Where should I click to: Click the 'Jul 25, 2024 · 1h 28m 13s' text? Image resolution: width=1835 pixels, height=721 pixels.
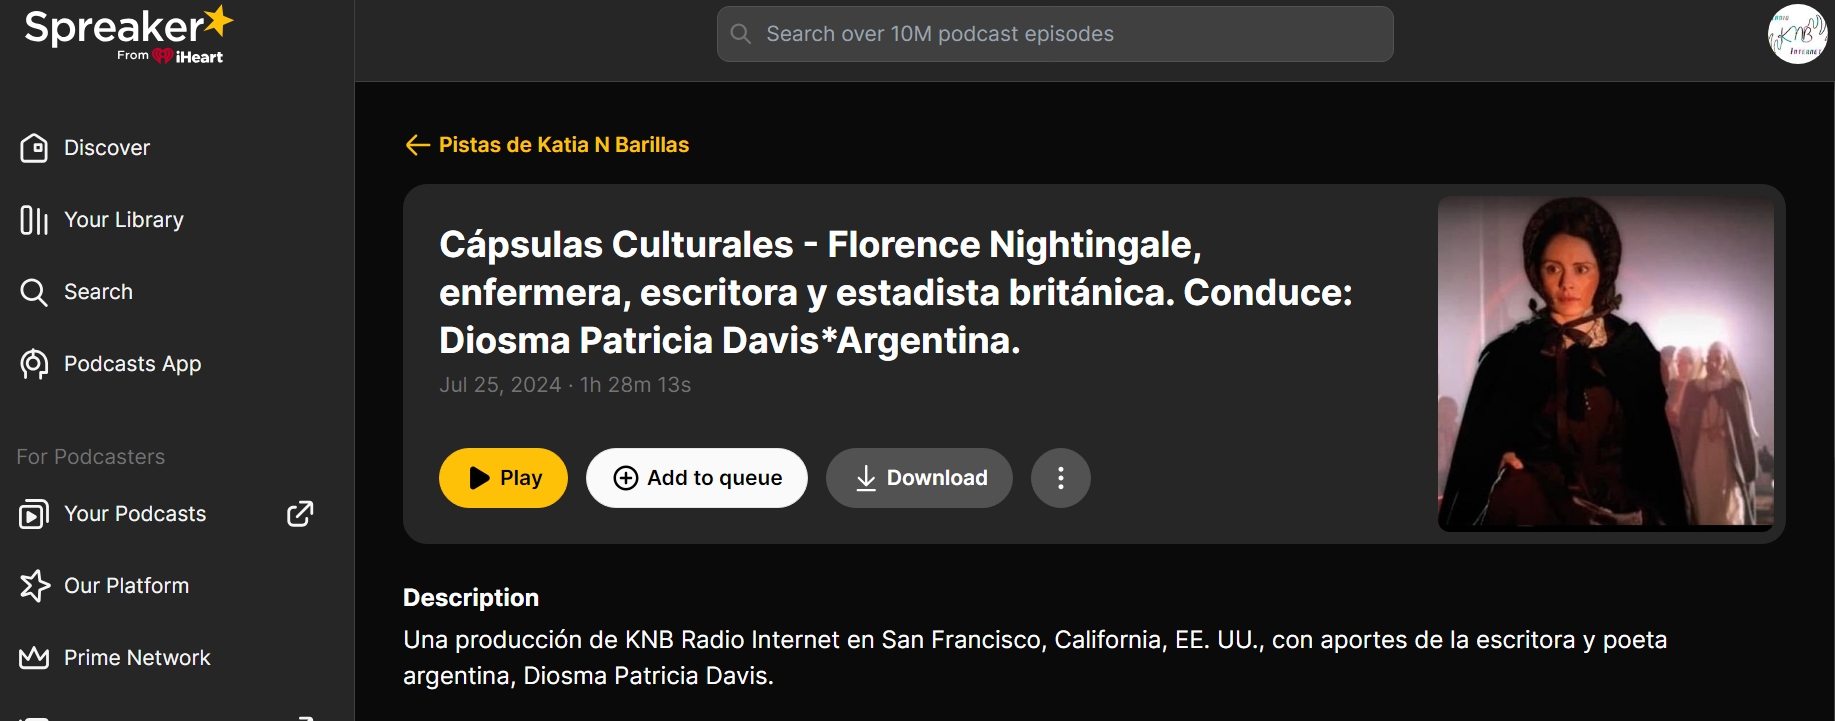pos(565,385)
